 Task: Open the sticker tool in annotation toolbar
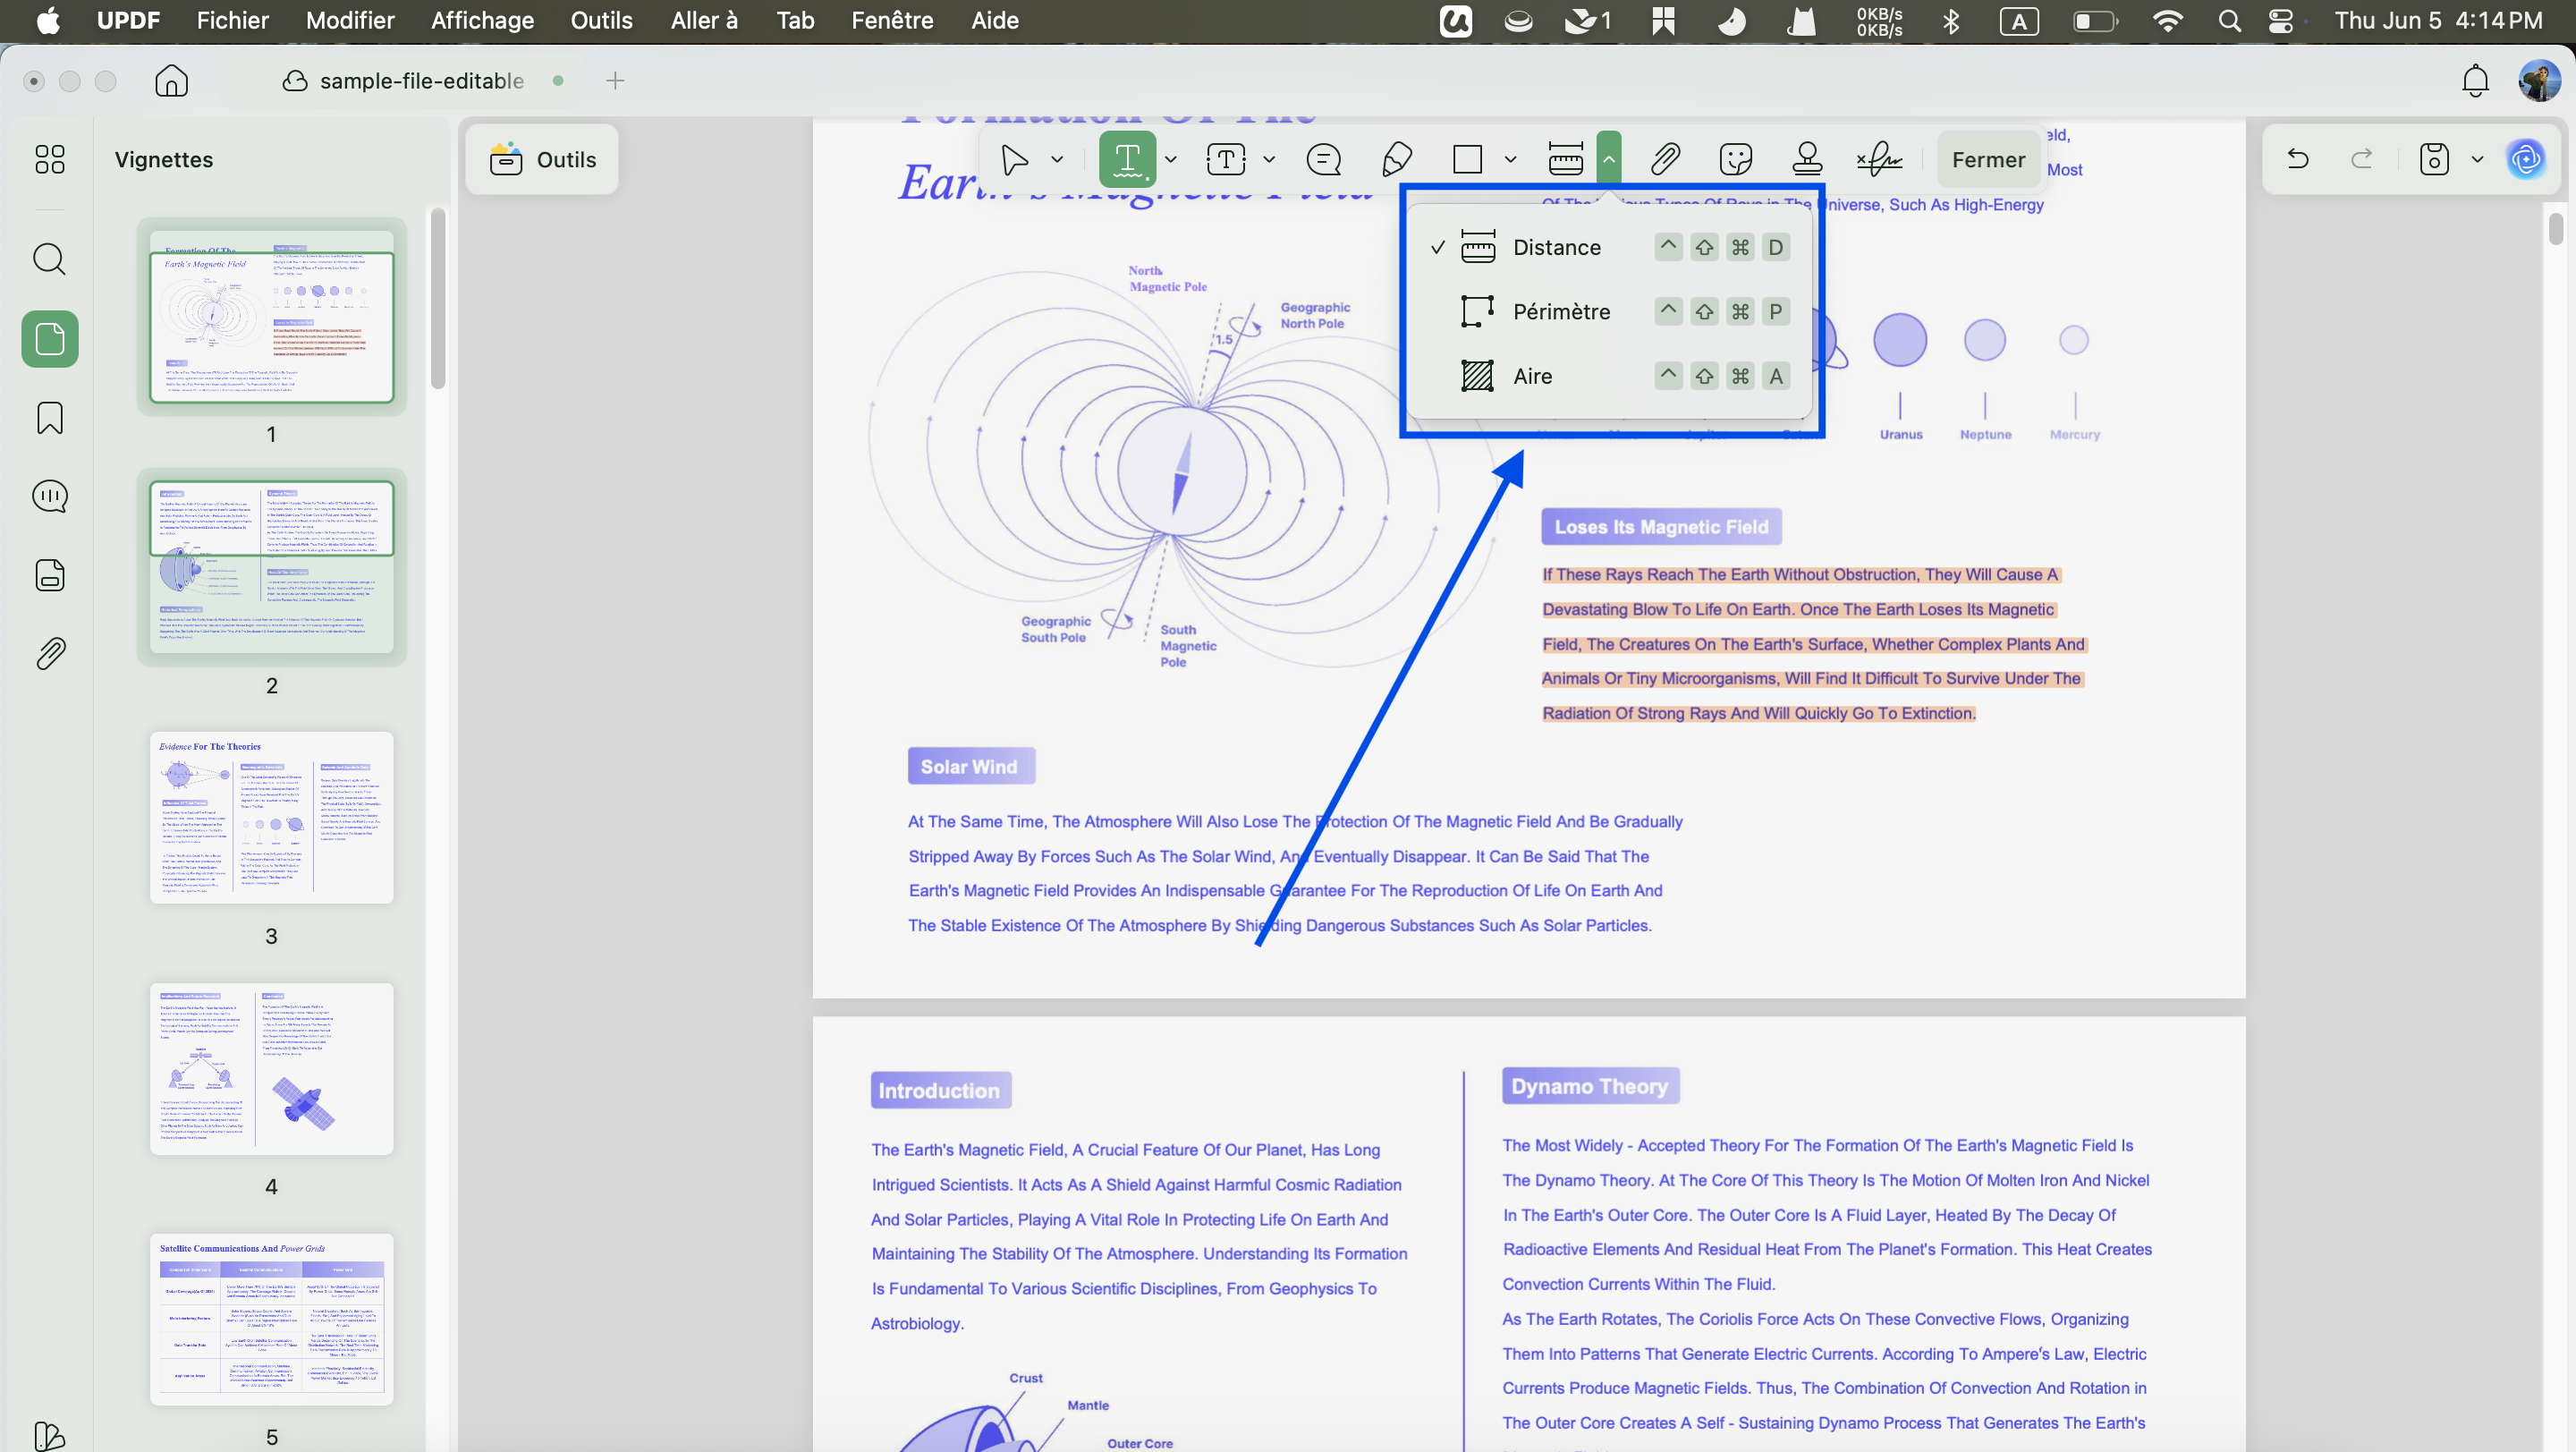point(1736,159)
